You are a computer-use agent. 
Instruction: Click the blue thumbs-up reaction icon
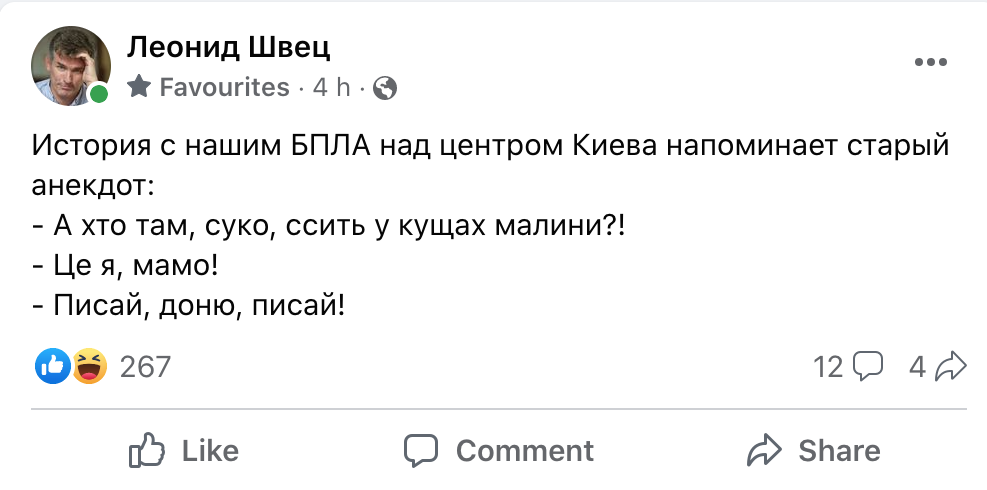point(50,367)
